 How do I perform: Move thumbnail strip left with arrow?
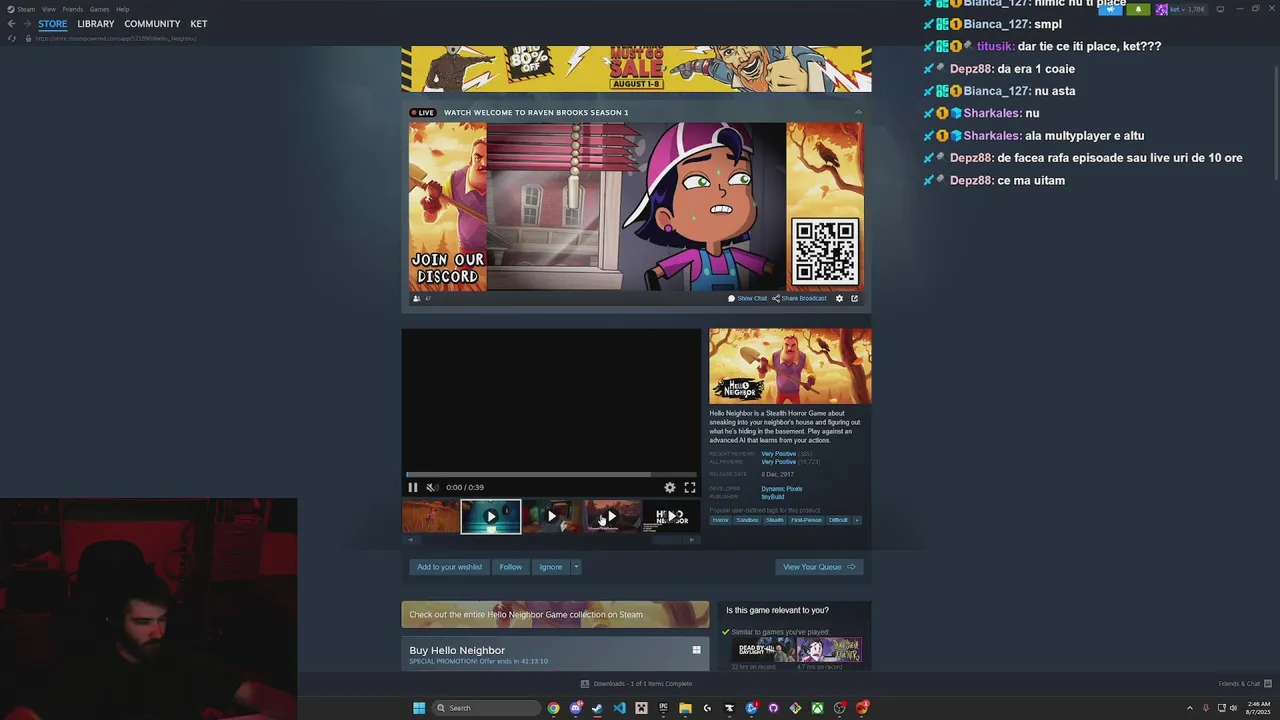pos(409,540)
